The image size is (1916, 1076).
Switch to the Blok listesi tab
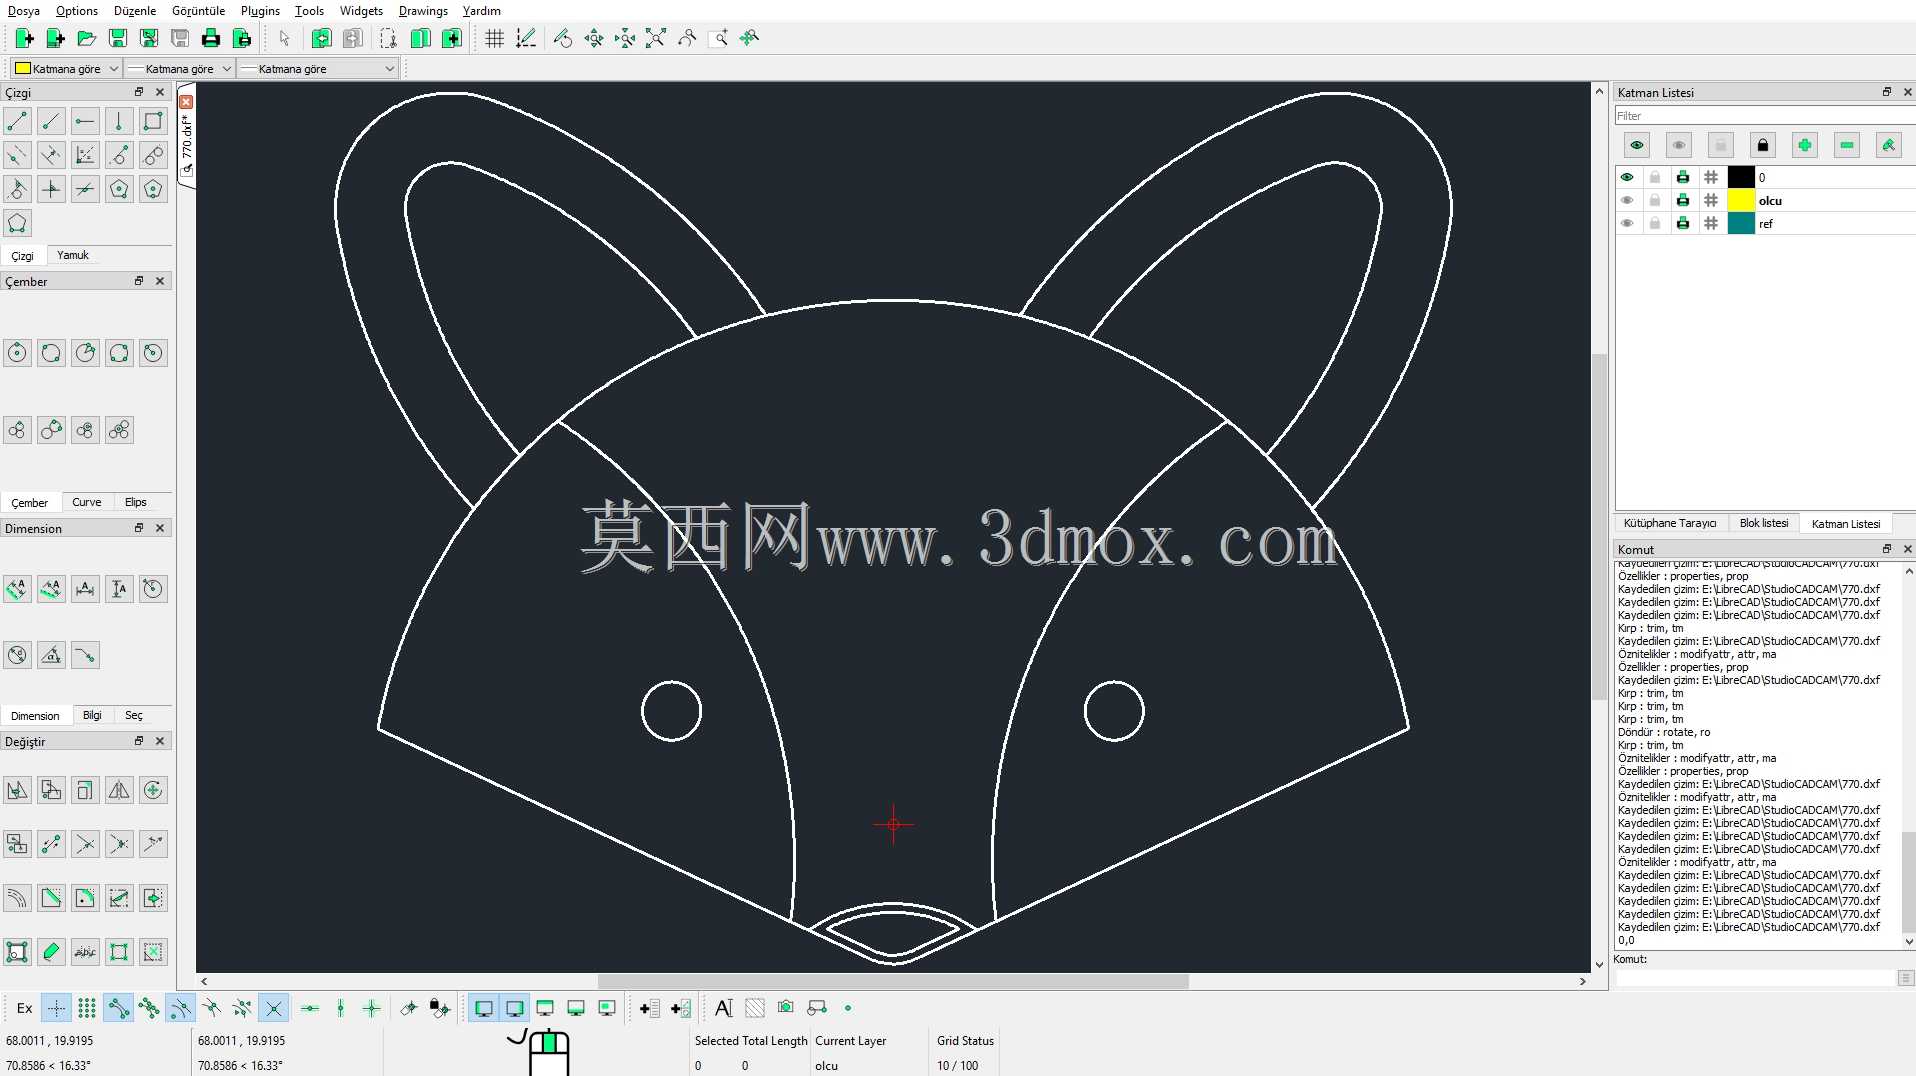click(1763, 523)
